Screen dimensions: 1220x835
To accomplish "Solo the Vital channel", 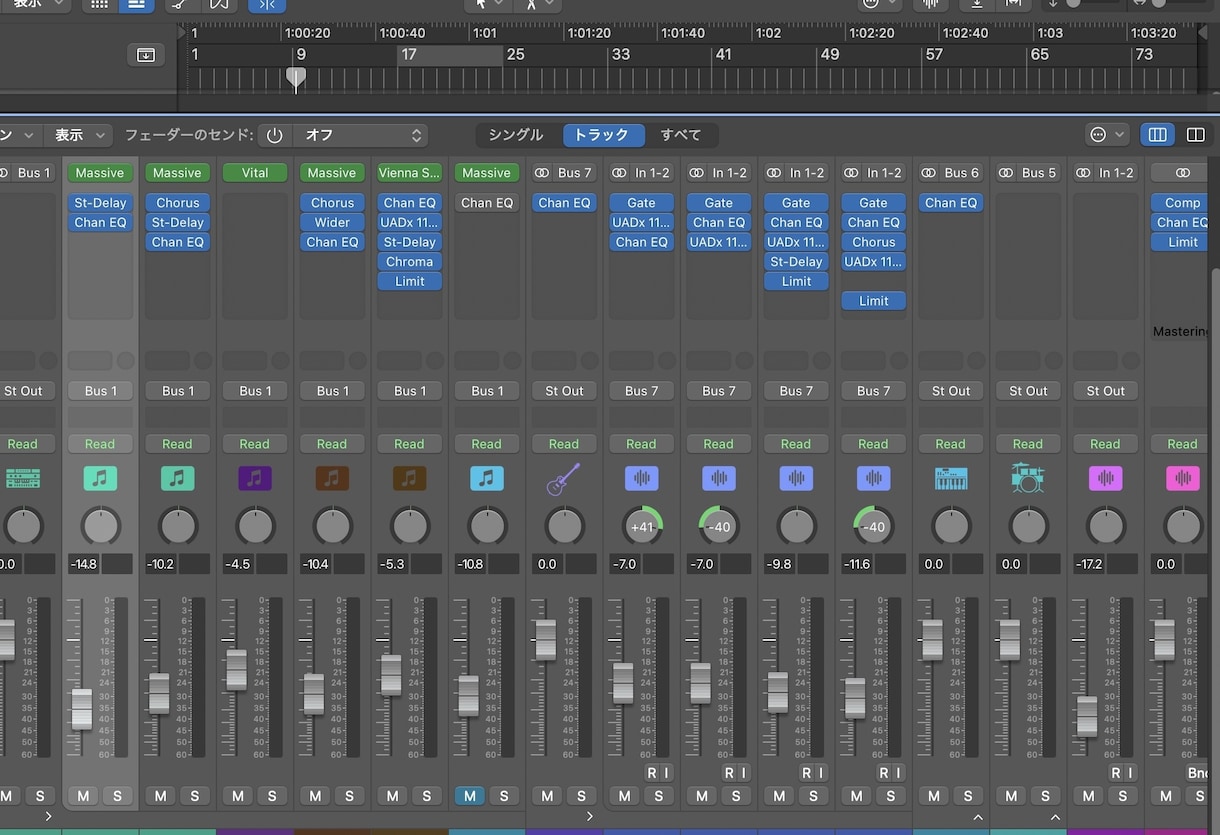I will coord(272,796).
